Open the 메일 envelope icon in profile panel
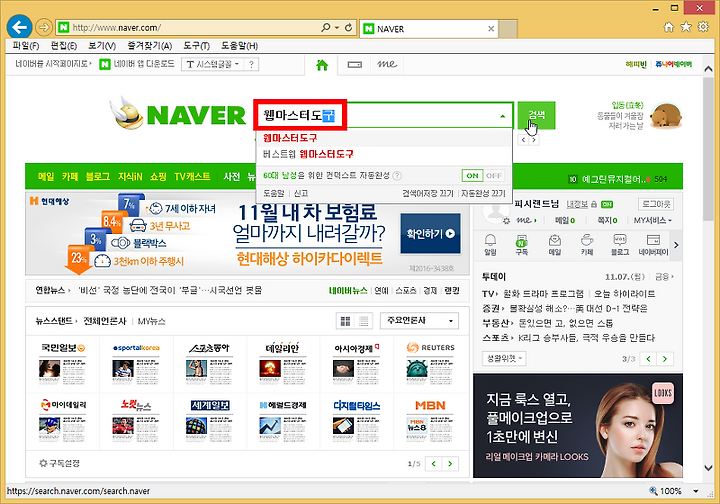Viewport: 720px width, 504px height. pyautogui.click(x=555, y=245)
